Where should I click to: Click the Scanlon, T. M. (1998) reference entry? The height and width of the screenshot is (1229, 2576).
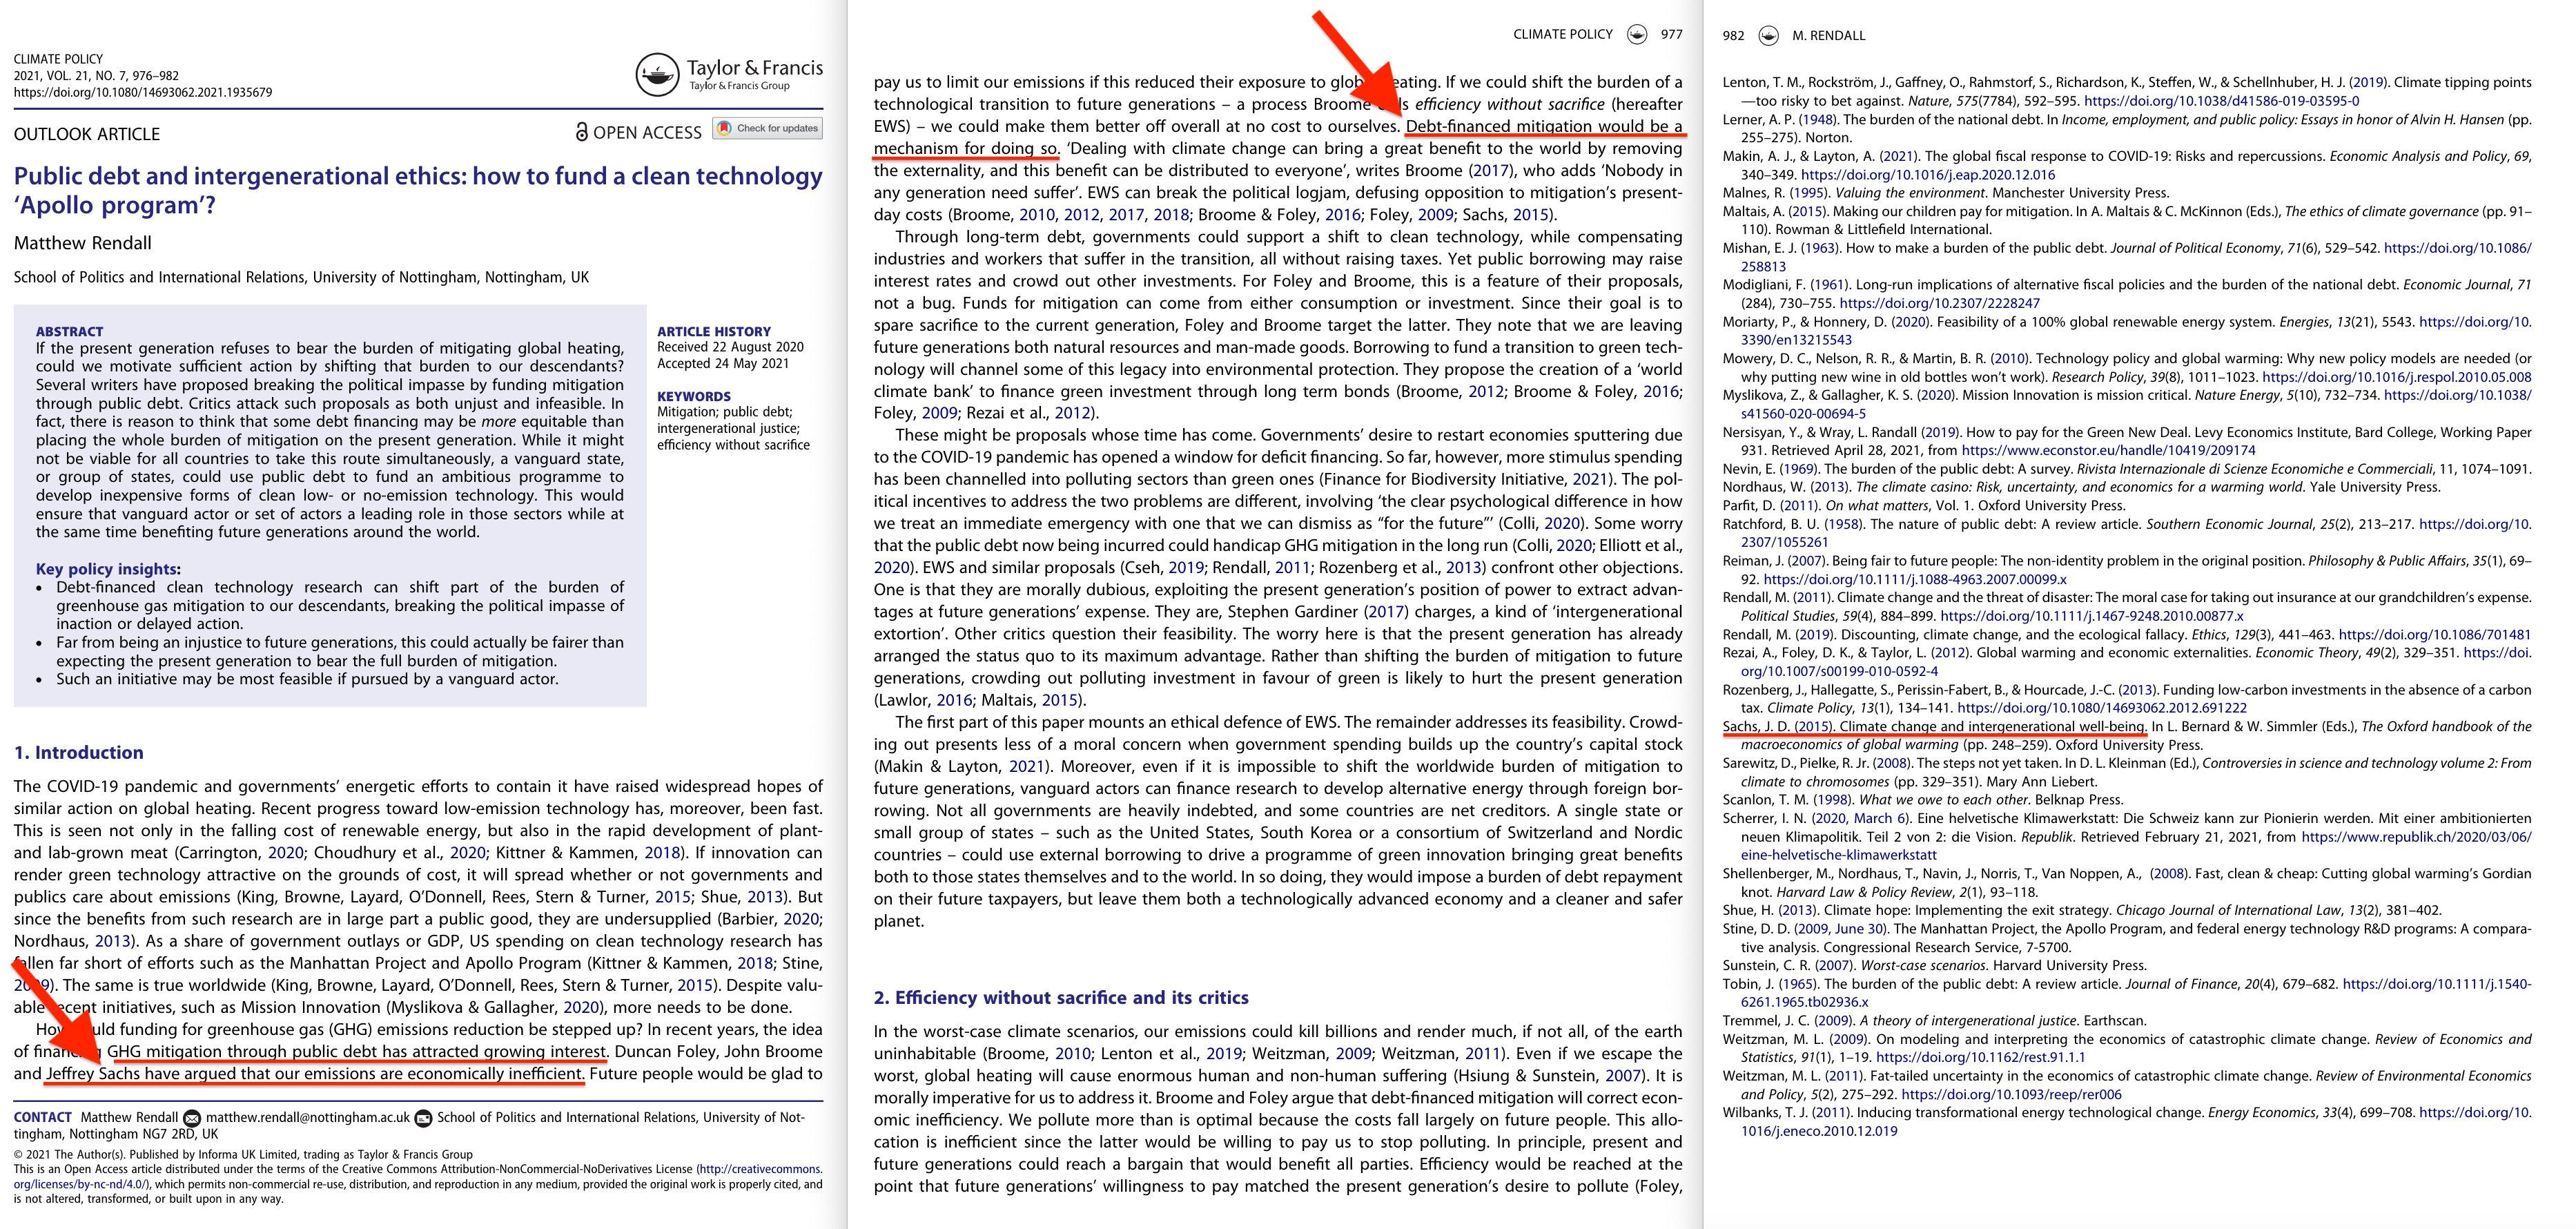(x=1922, y=799)
